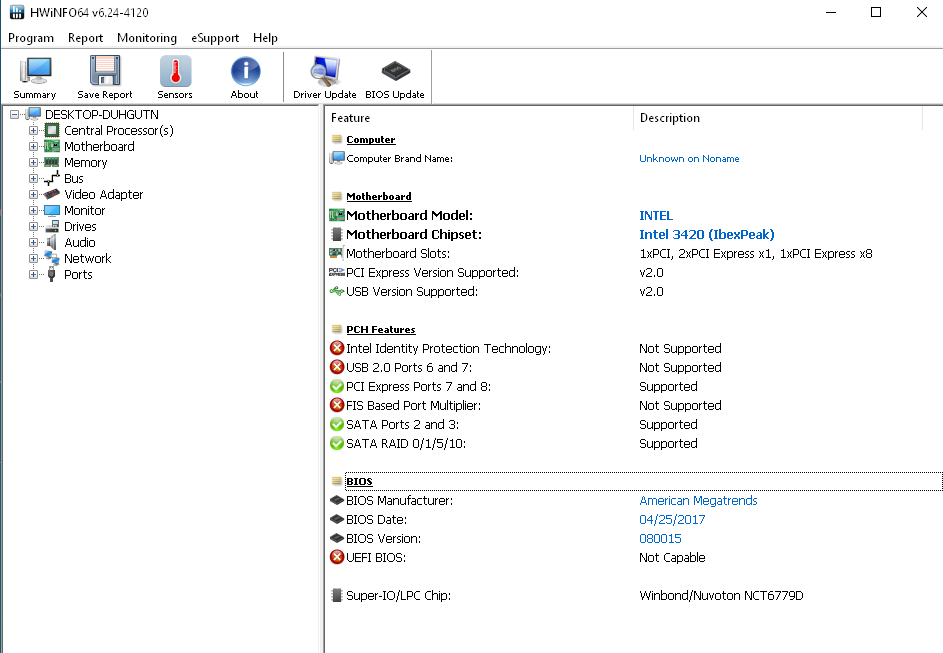Select the SATA Ports 2 and 3 row
The image size is (943, 653).
(634, 425)
